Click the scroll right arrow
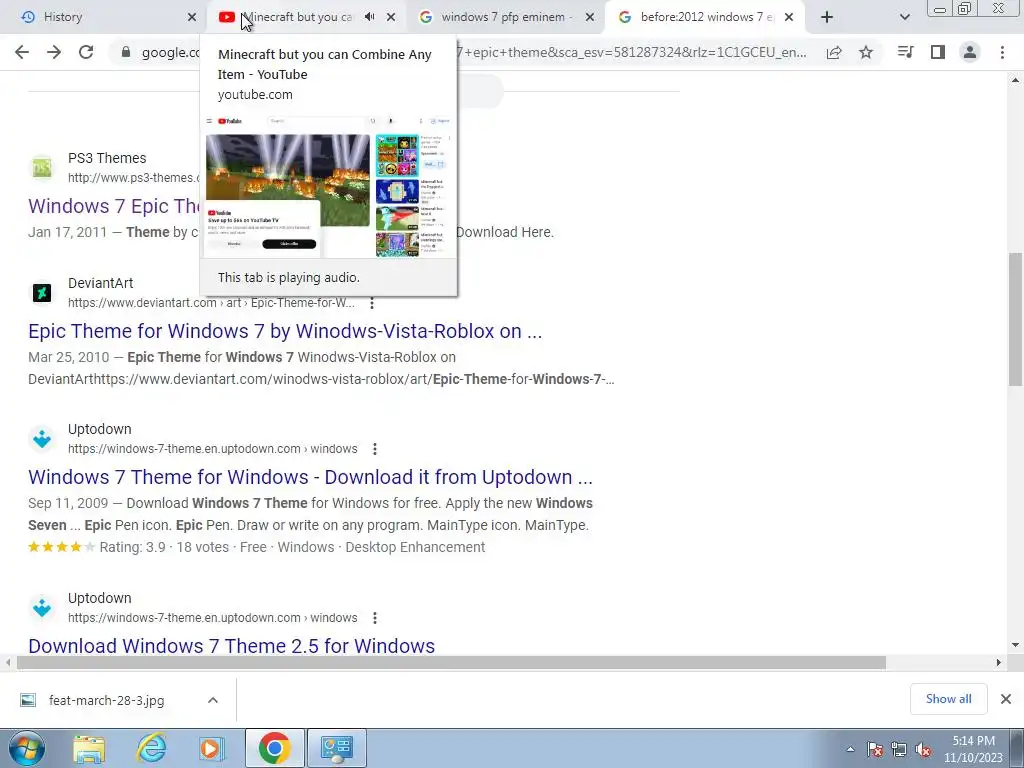The width and height of the screenshot is (1024, 768). pyautogui.click(x=999, y=662)
